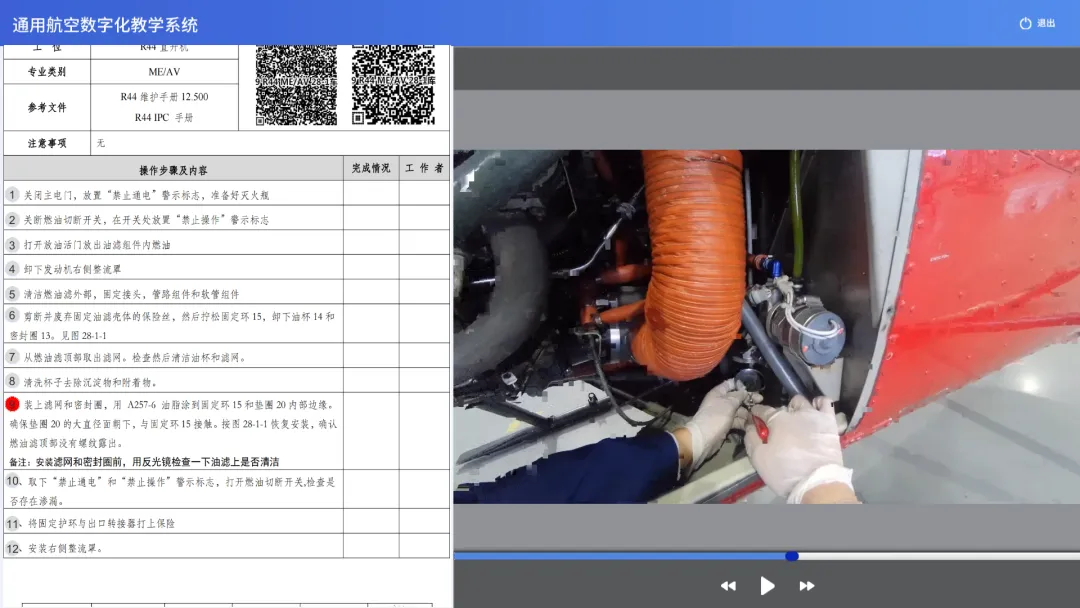Rewind the video with the back arrows
The image size is (1080, 608).
tap(728, 586)
